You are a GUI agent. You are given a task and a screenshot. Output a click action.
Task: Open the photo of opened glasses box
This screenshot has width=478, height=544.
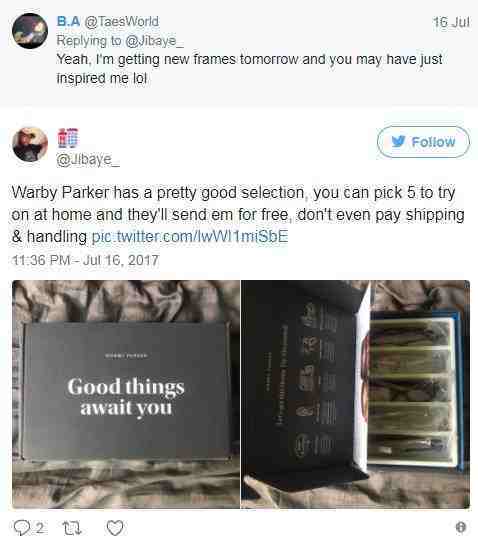pyautogui.click(x=356, y=394)
